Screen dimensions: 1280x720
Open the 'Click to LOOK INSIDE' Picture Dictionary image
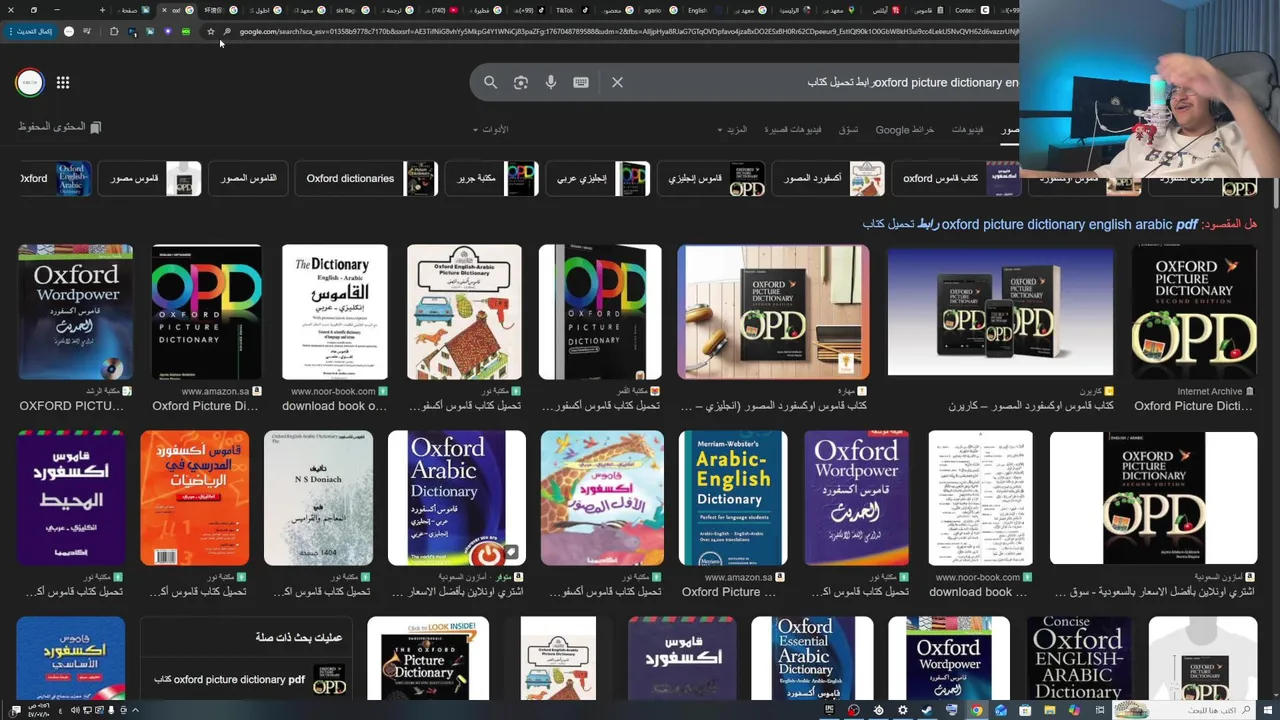pos(428,658)
